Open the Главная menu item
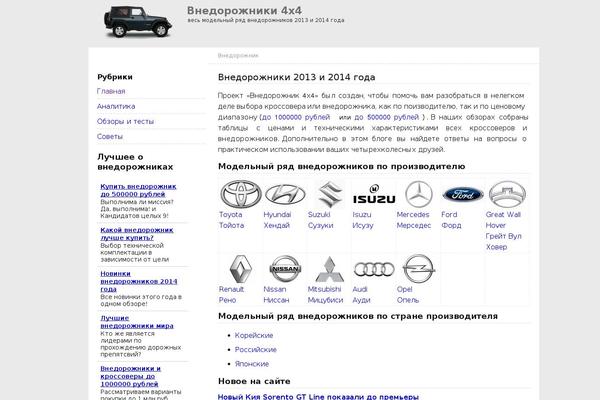The height and width of the screenshot is (400, 600). 111,91
